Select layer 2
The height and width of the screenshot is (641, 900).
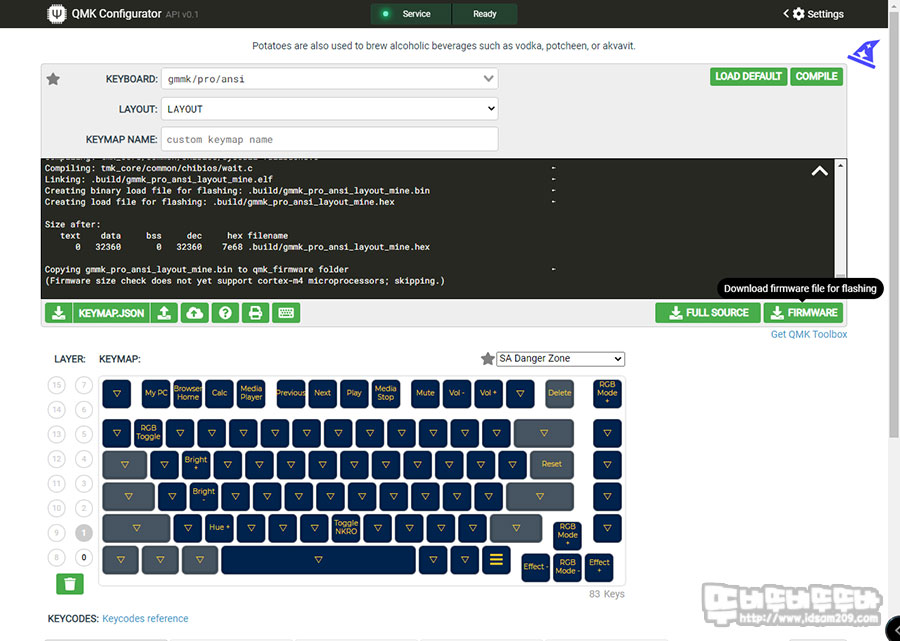pyautogui.click(x=84, y=508)
